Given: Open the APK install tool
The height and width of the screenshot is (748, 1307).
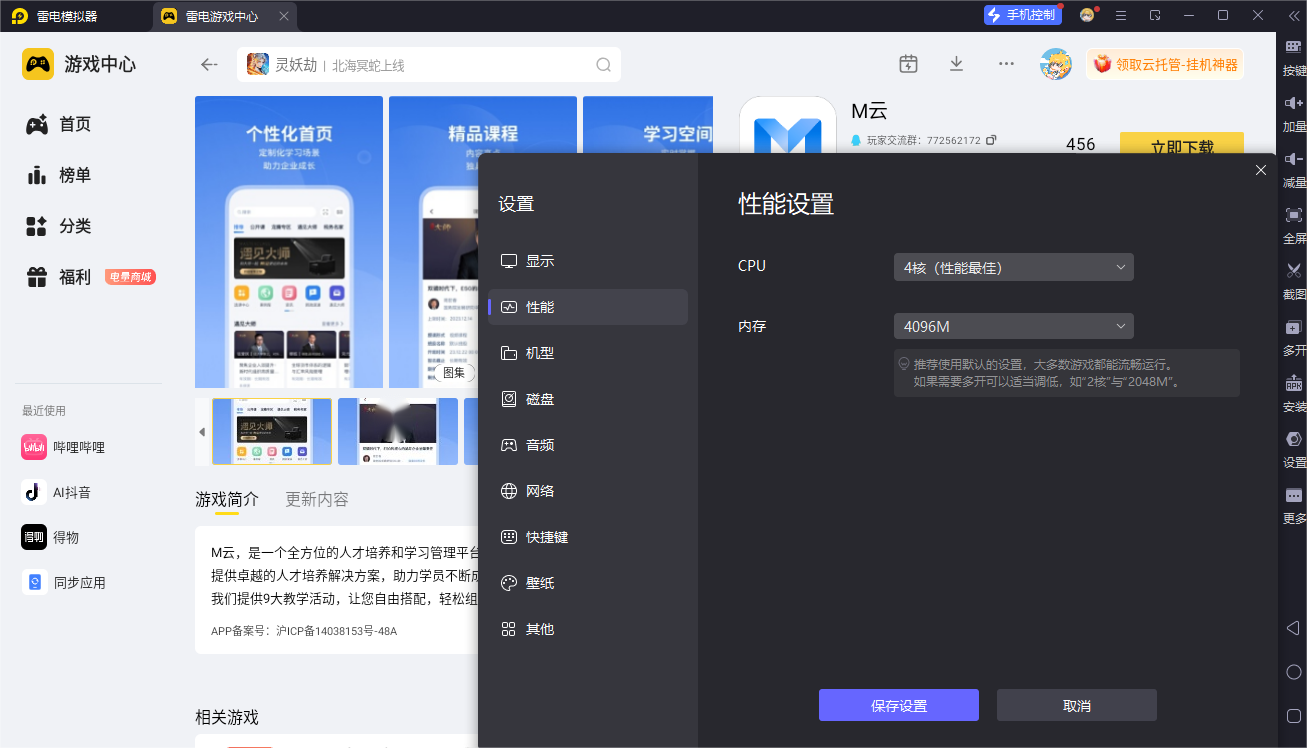Looking at the screenshot, I should [1293, 384].
